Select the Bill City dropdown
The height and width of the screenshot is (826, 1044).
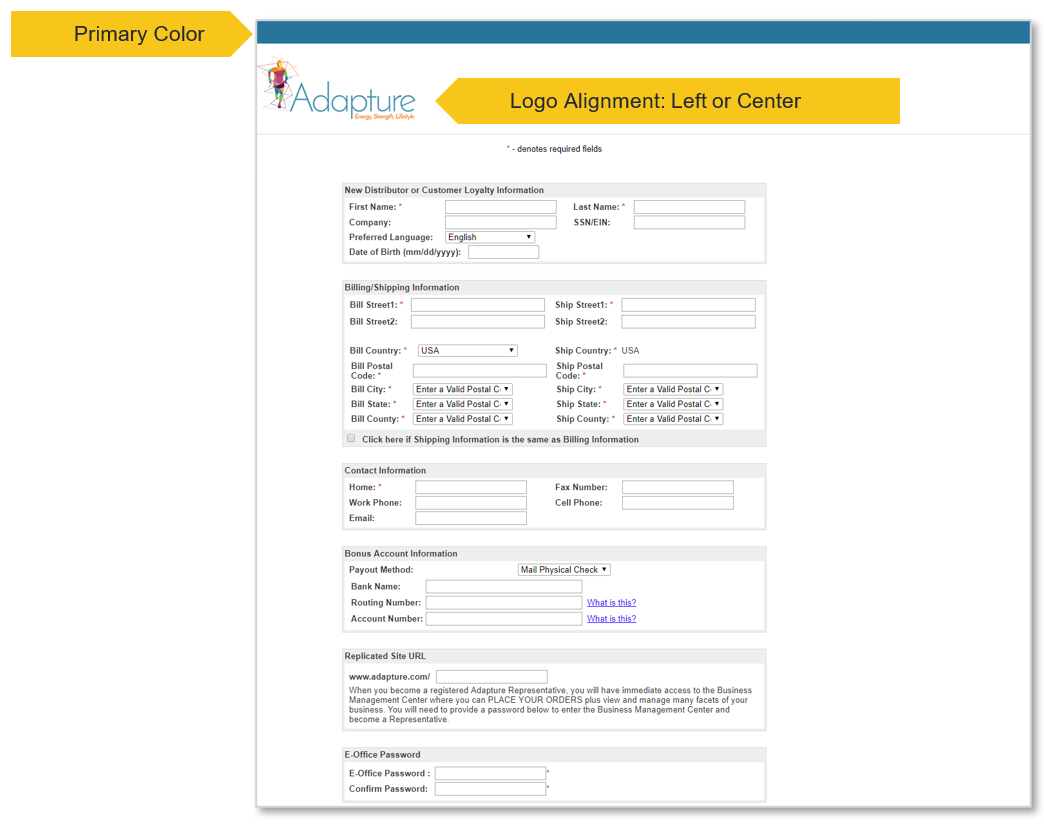pos(463,389)
